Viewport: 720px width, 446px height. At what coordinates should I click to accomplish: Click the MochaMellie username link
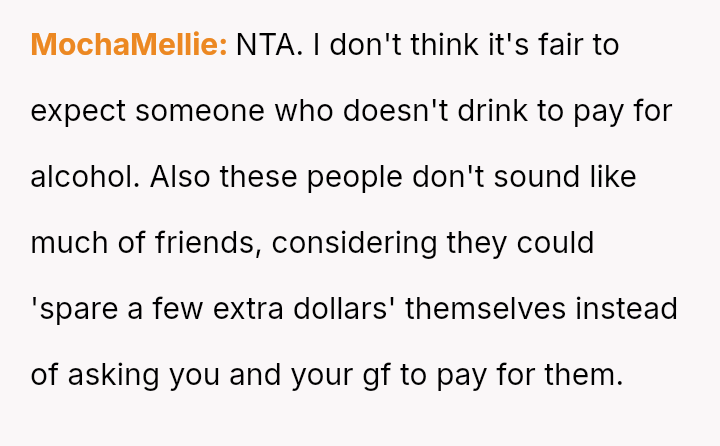[x=130, y=45]
